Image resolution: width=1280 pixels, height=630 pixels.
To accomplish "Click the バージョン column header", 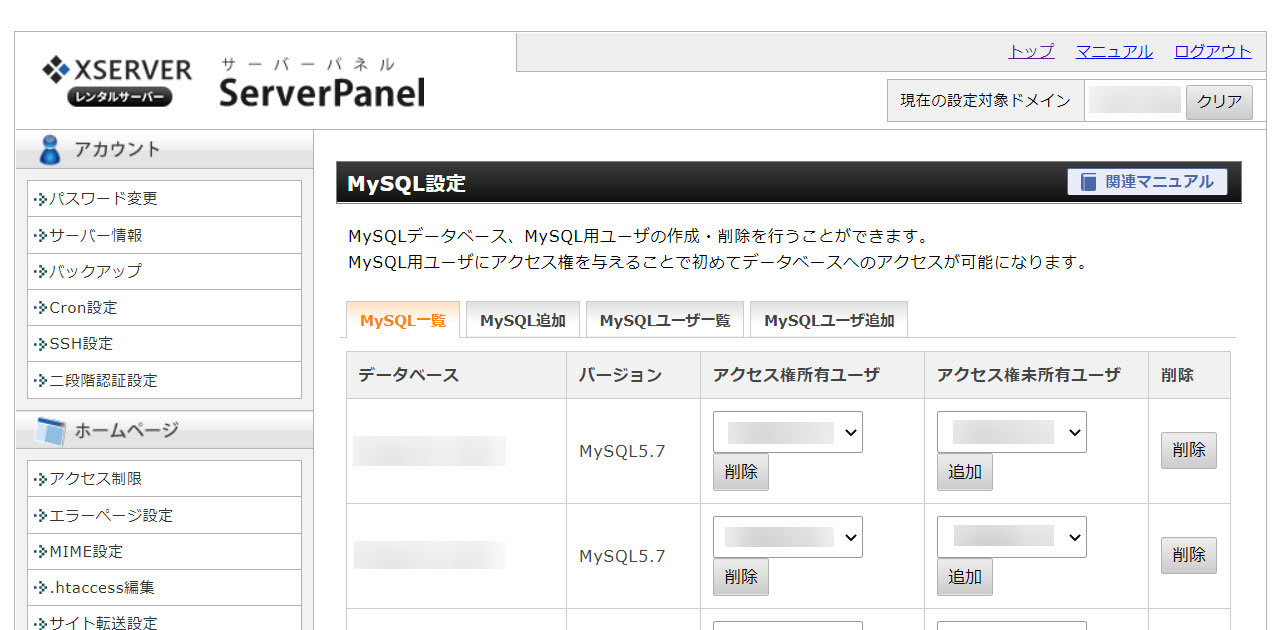I will click(634, 375).
